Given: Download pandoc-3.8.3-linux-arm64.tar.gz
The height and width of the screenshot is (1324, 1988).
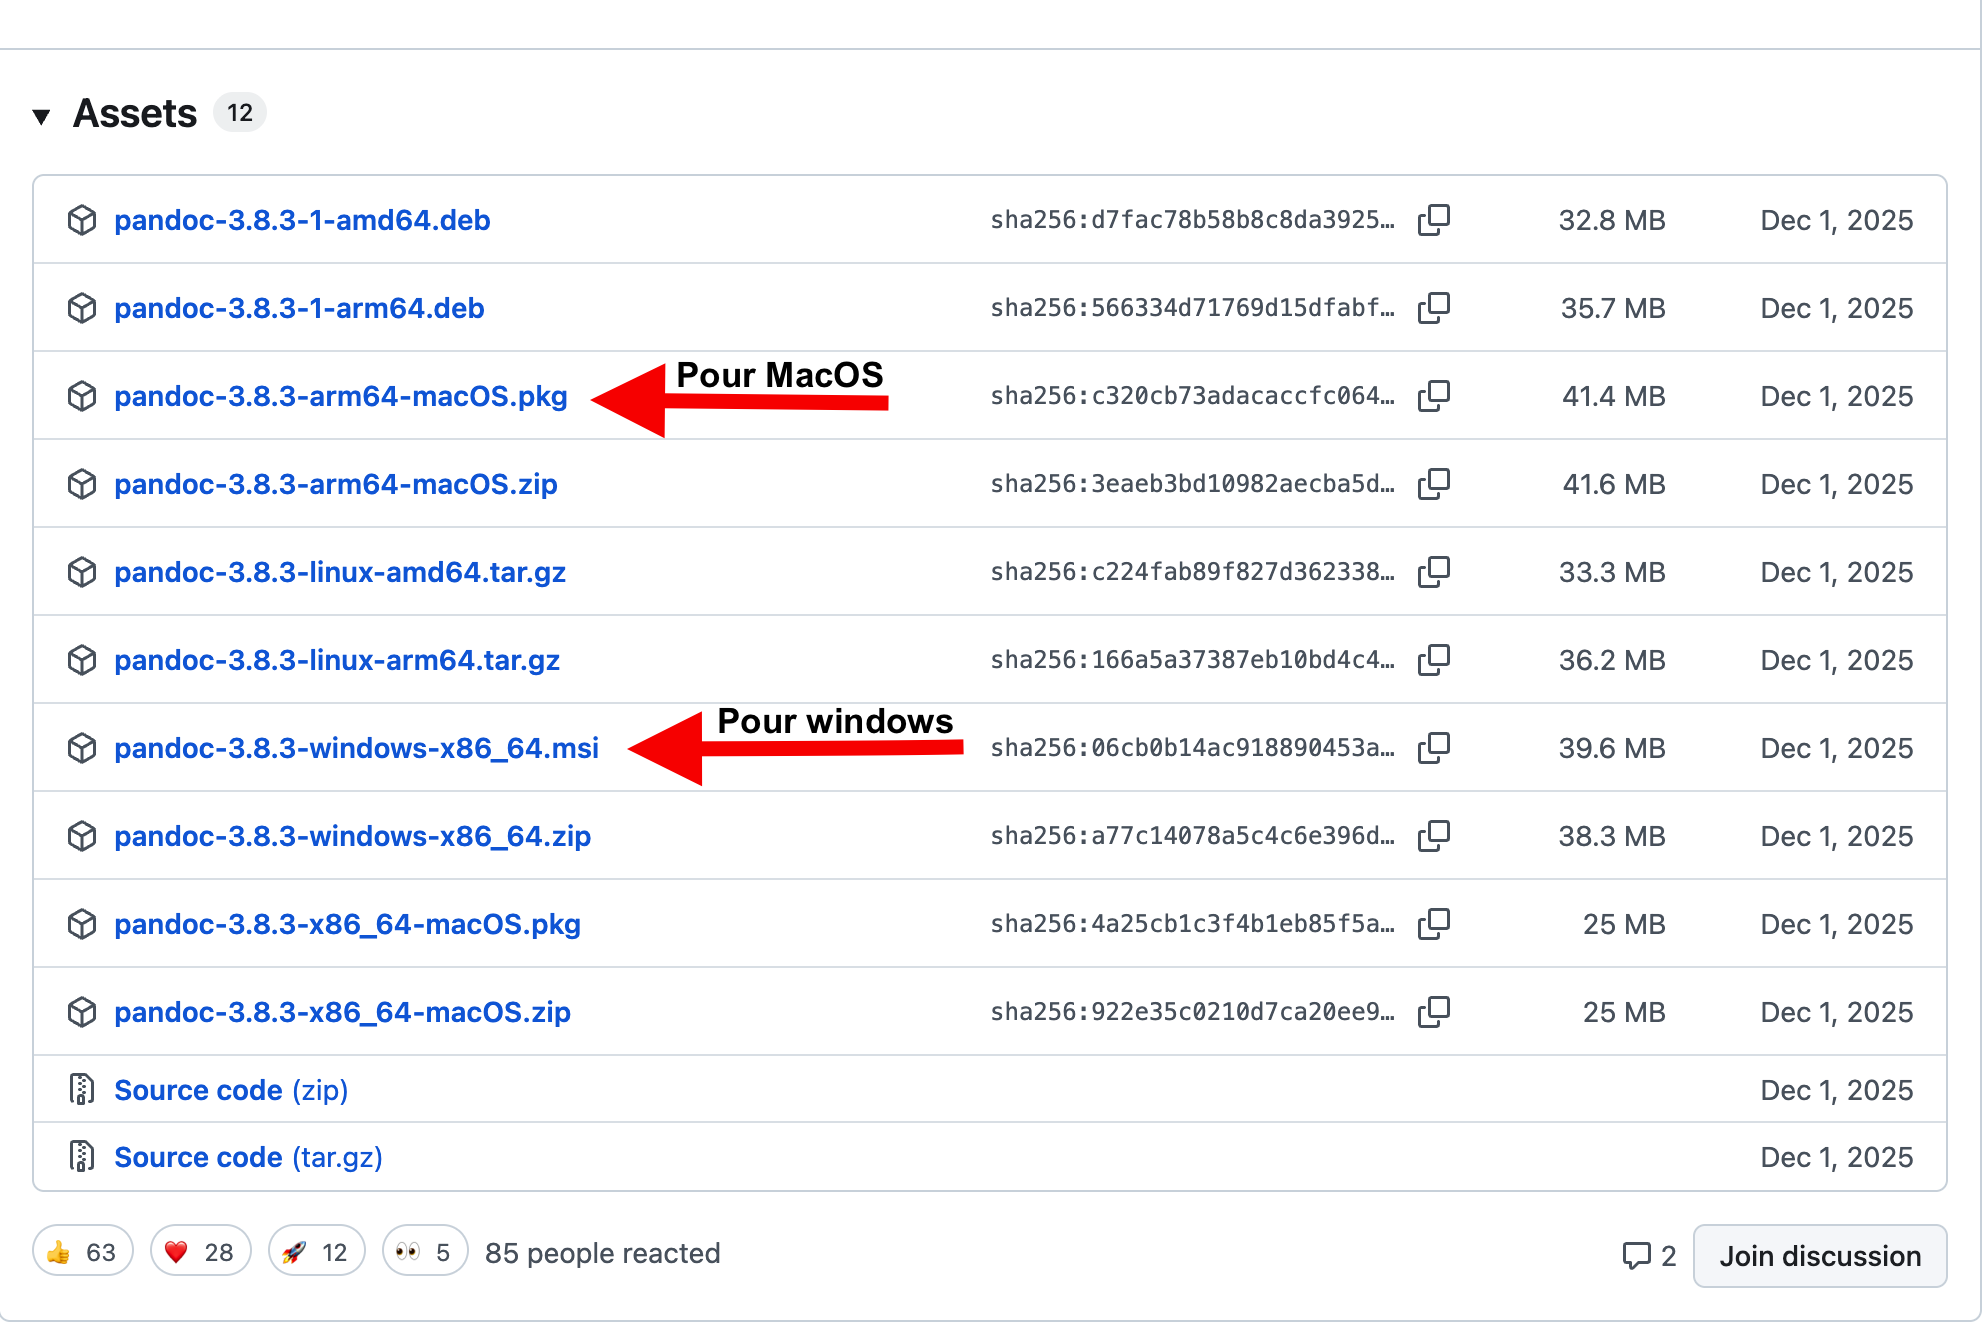Looking at the screenshot, I should tap(336, 660).
